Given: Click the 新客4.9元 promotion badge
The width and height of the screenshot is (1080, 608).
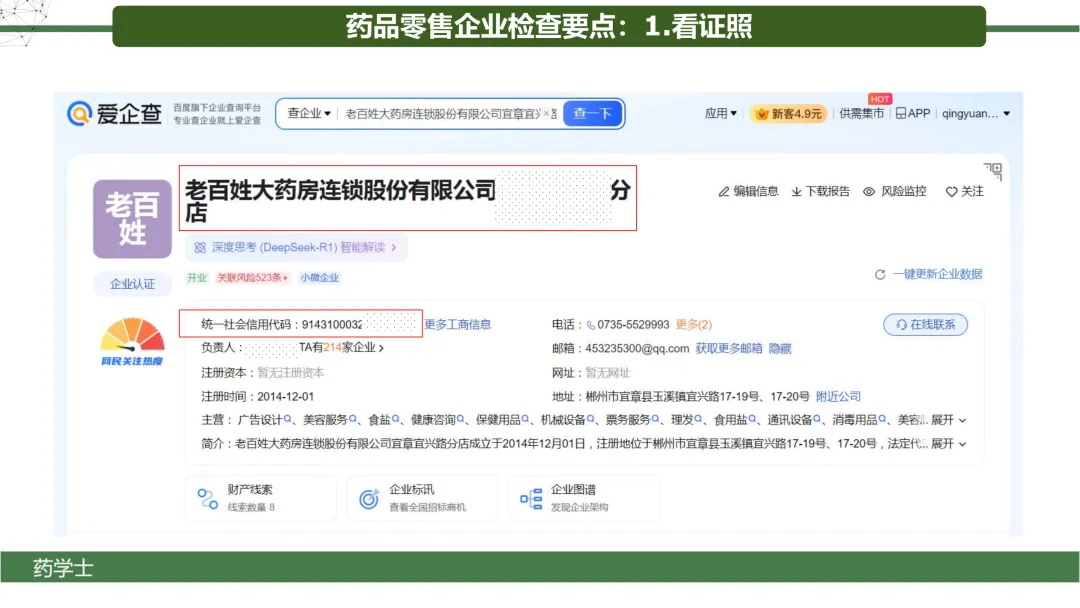Looking at the screenshot, I should click(x=789, y=114).
